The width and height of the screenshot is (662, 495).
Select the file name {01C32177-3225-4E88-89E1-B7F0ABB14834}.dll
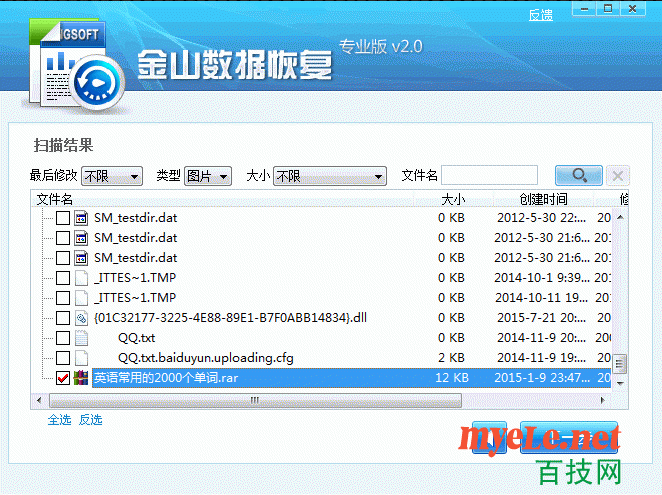click(x=231, y=318)
